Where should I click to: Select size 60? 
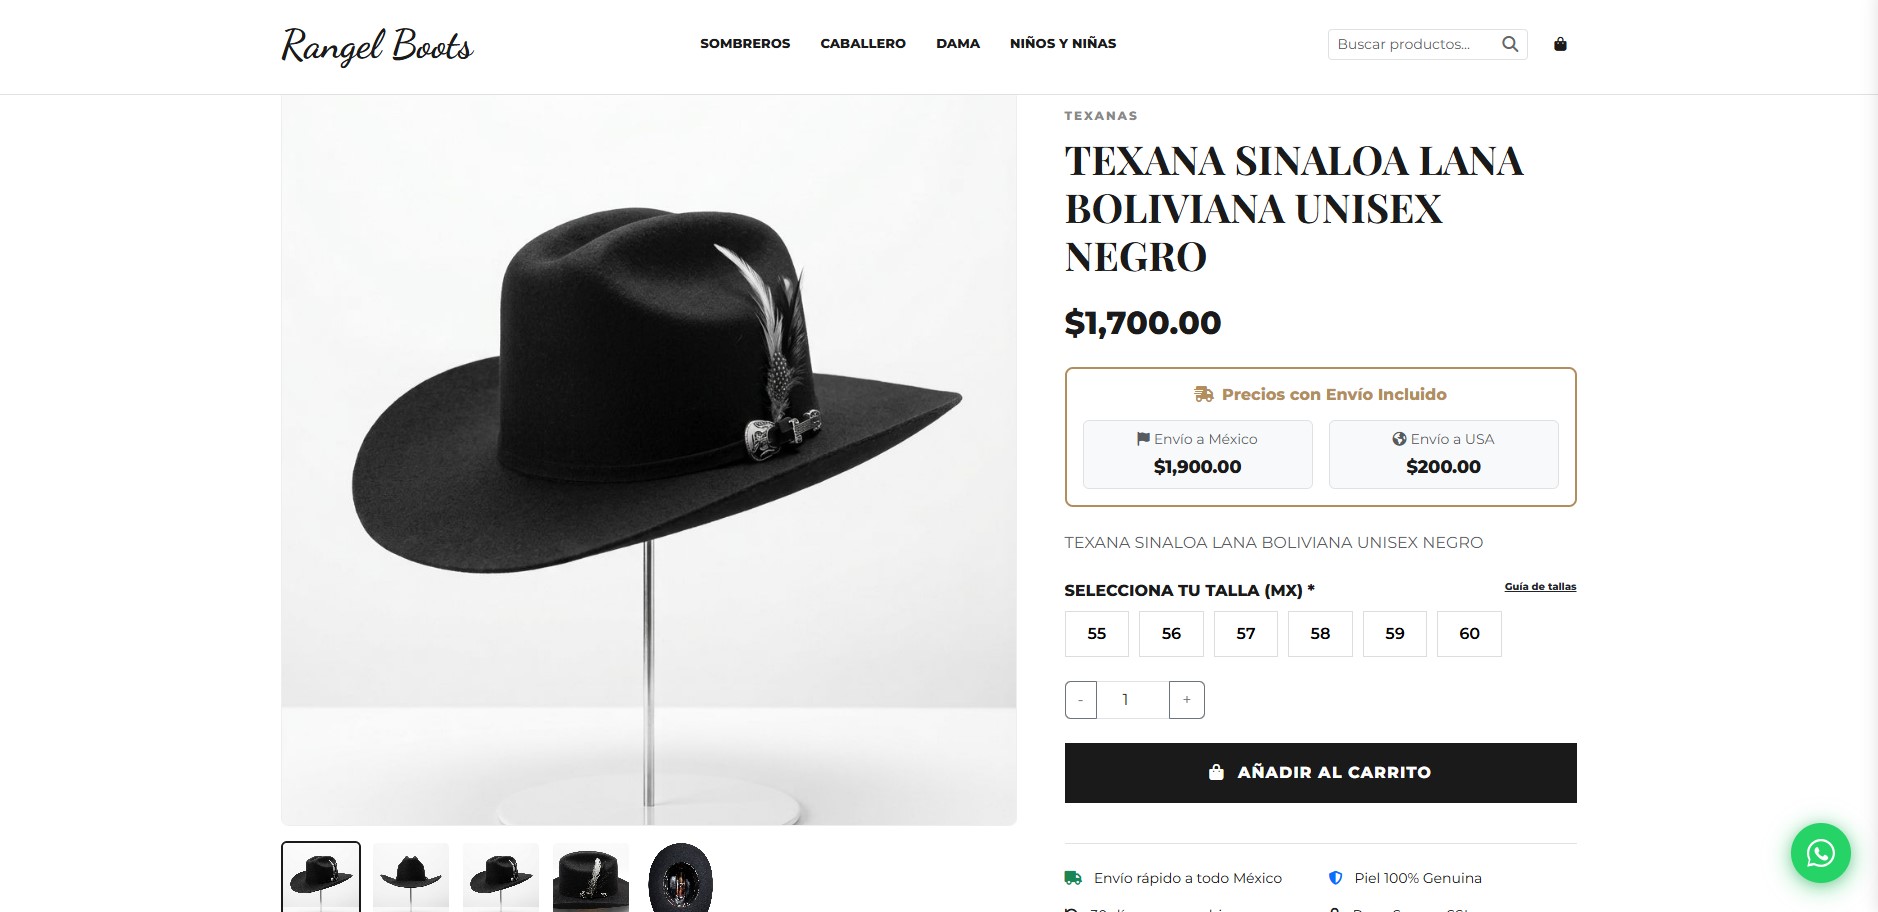(x=1469, y=634)
